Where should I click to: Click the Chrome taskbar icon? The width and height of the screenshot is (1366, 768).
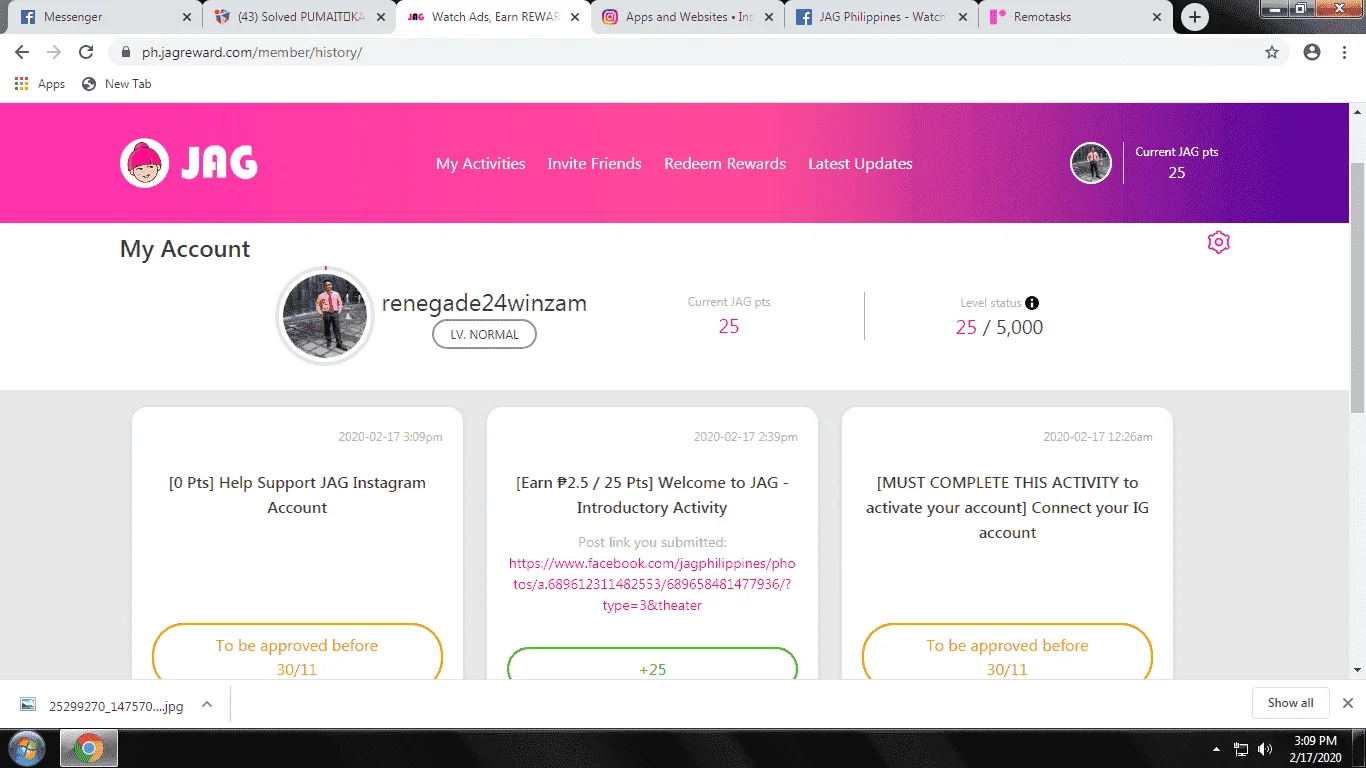point(89,748)
